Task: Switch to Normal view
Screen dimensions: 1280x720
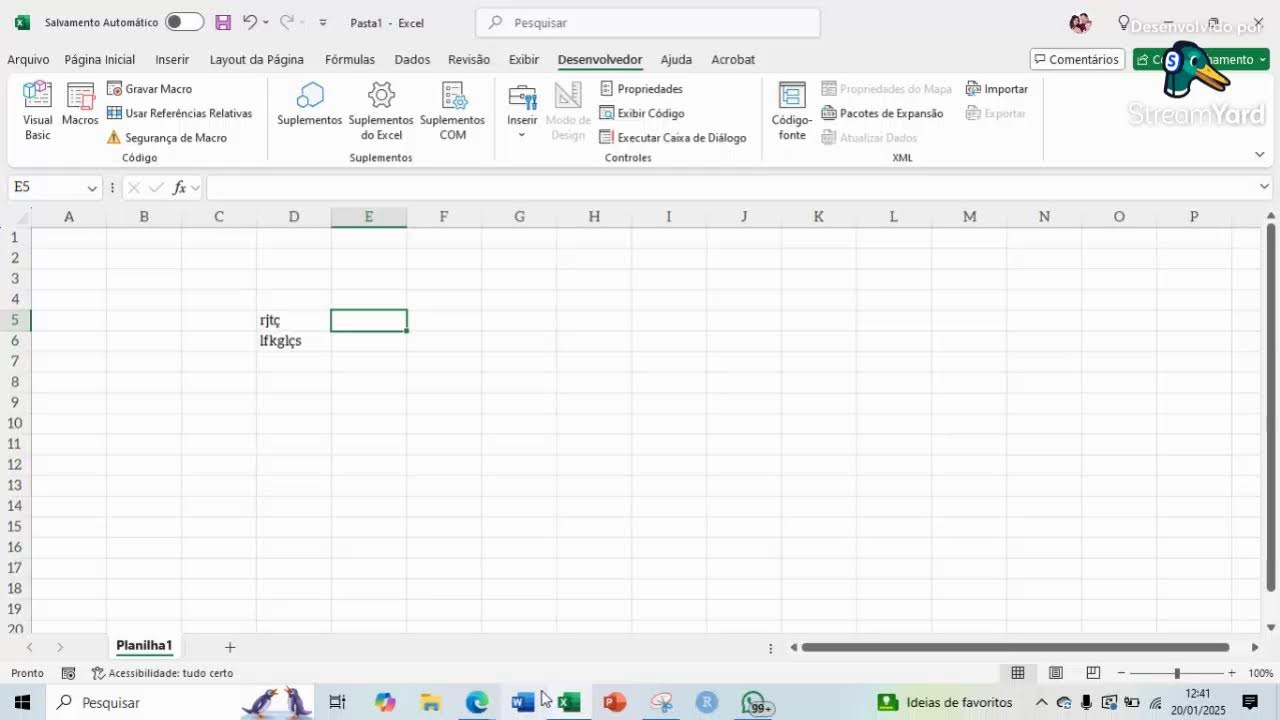Action: [x=1018, y=673]
